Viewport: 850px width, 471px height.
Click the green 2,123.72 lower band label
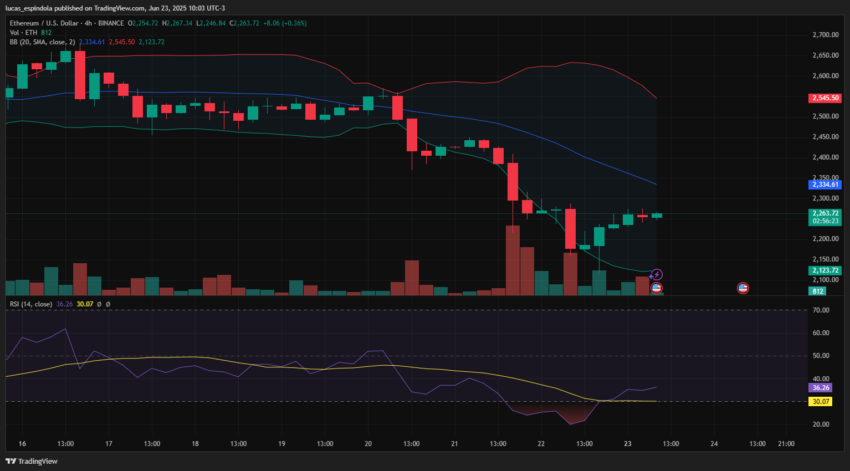[825, 270]
